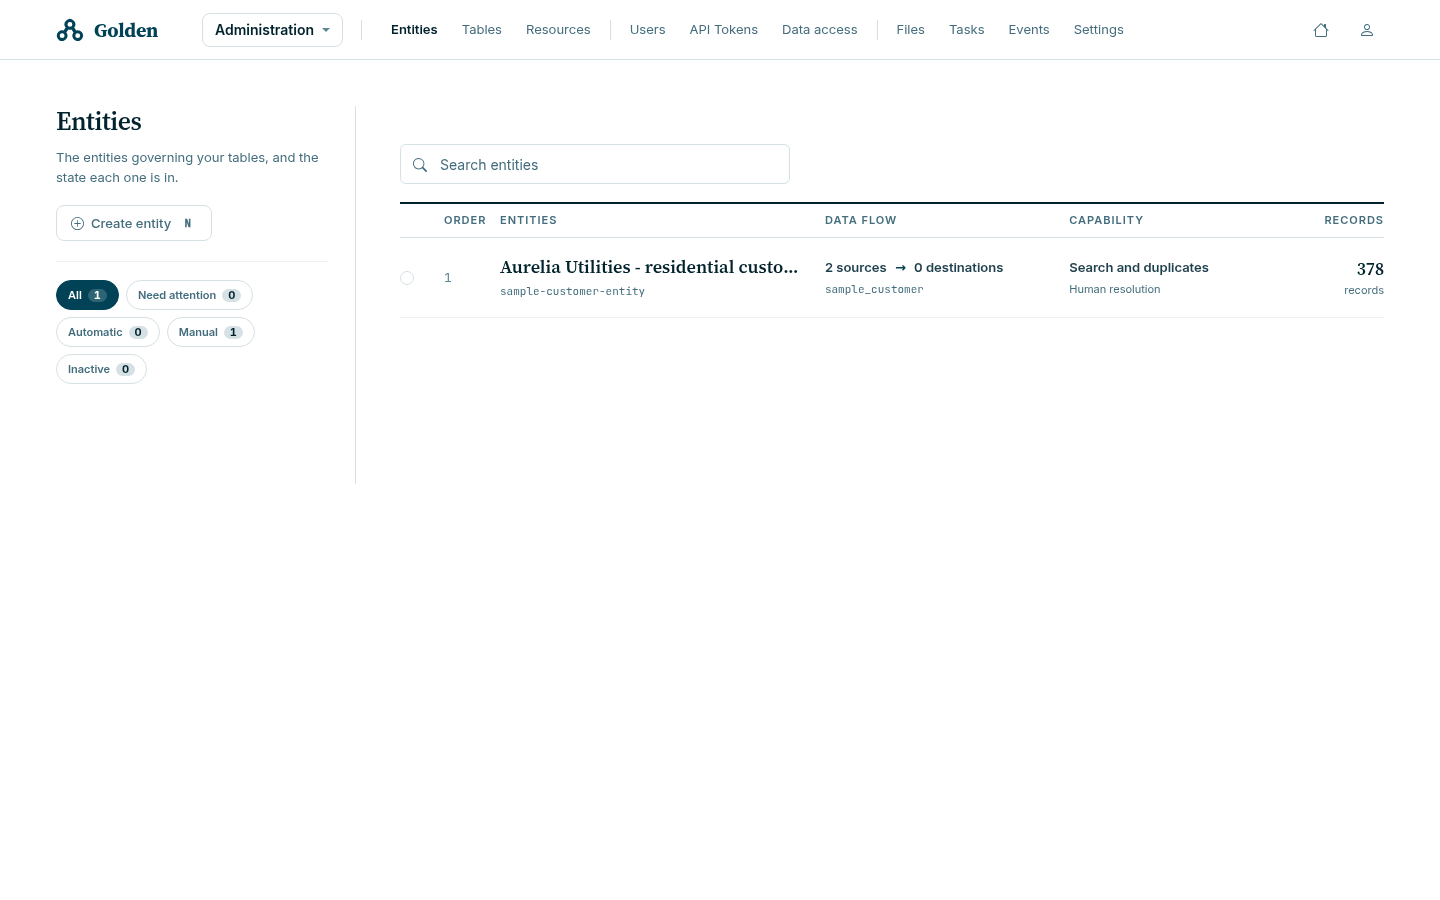This screenshot has width=1440, height=900.
Task: Open the Resources tab
Action: pos(558,30)
